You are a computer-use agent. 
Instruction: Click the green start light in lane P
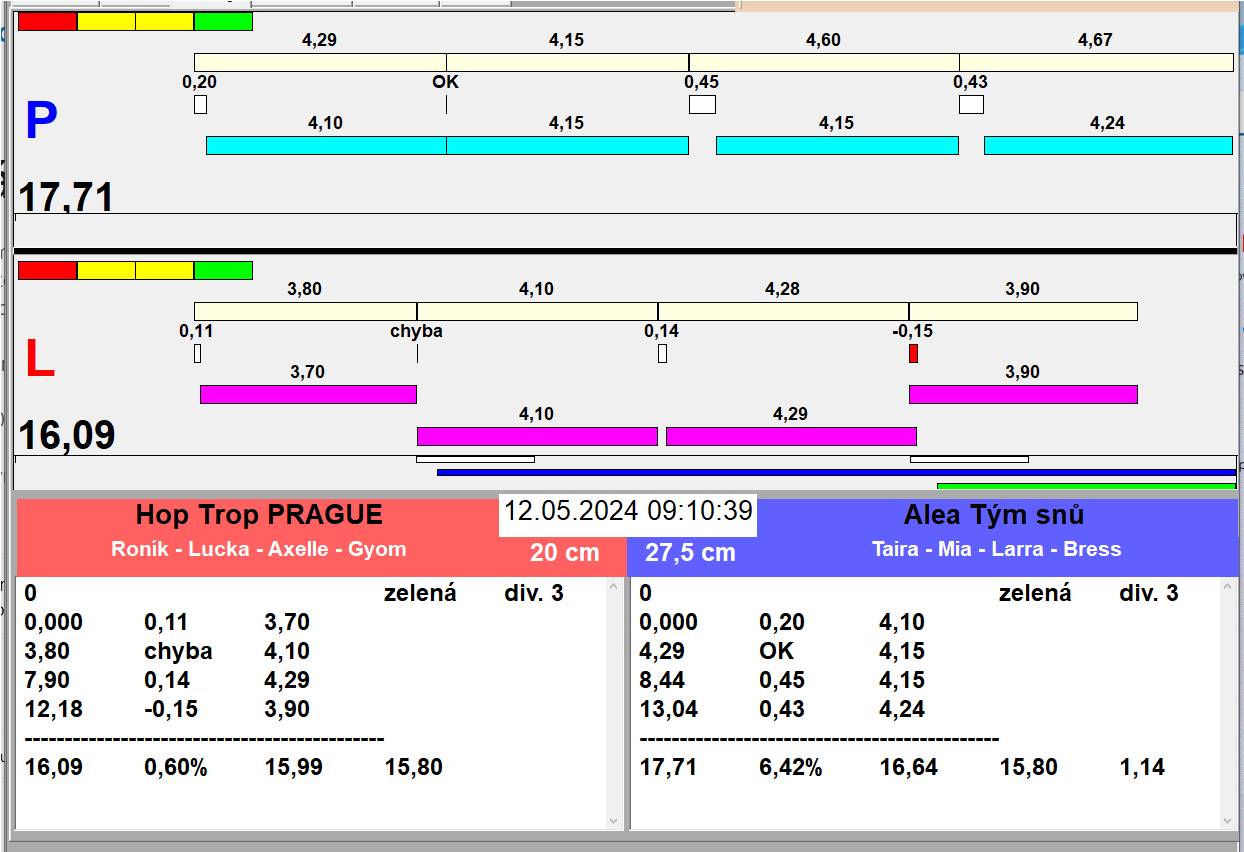pyautogui.click(x=223, y=21)
